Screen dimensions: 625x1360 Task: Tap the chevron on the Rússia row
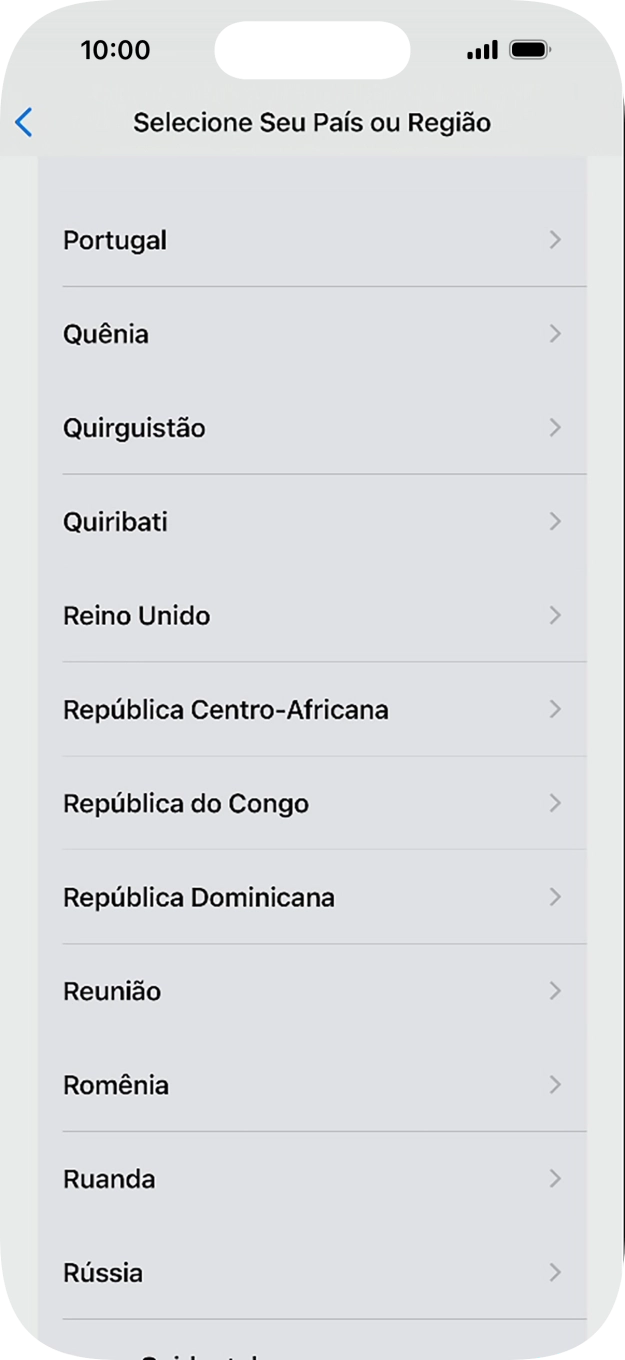[555, 1273]
